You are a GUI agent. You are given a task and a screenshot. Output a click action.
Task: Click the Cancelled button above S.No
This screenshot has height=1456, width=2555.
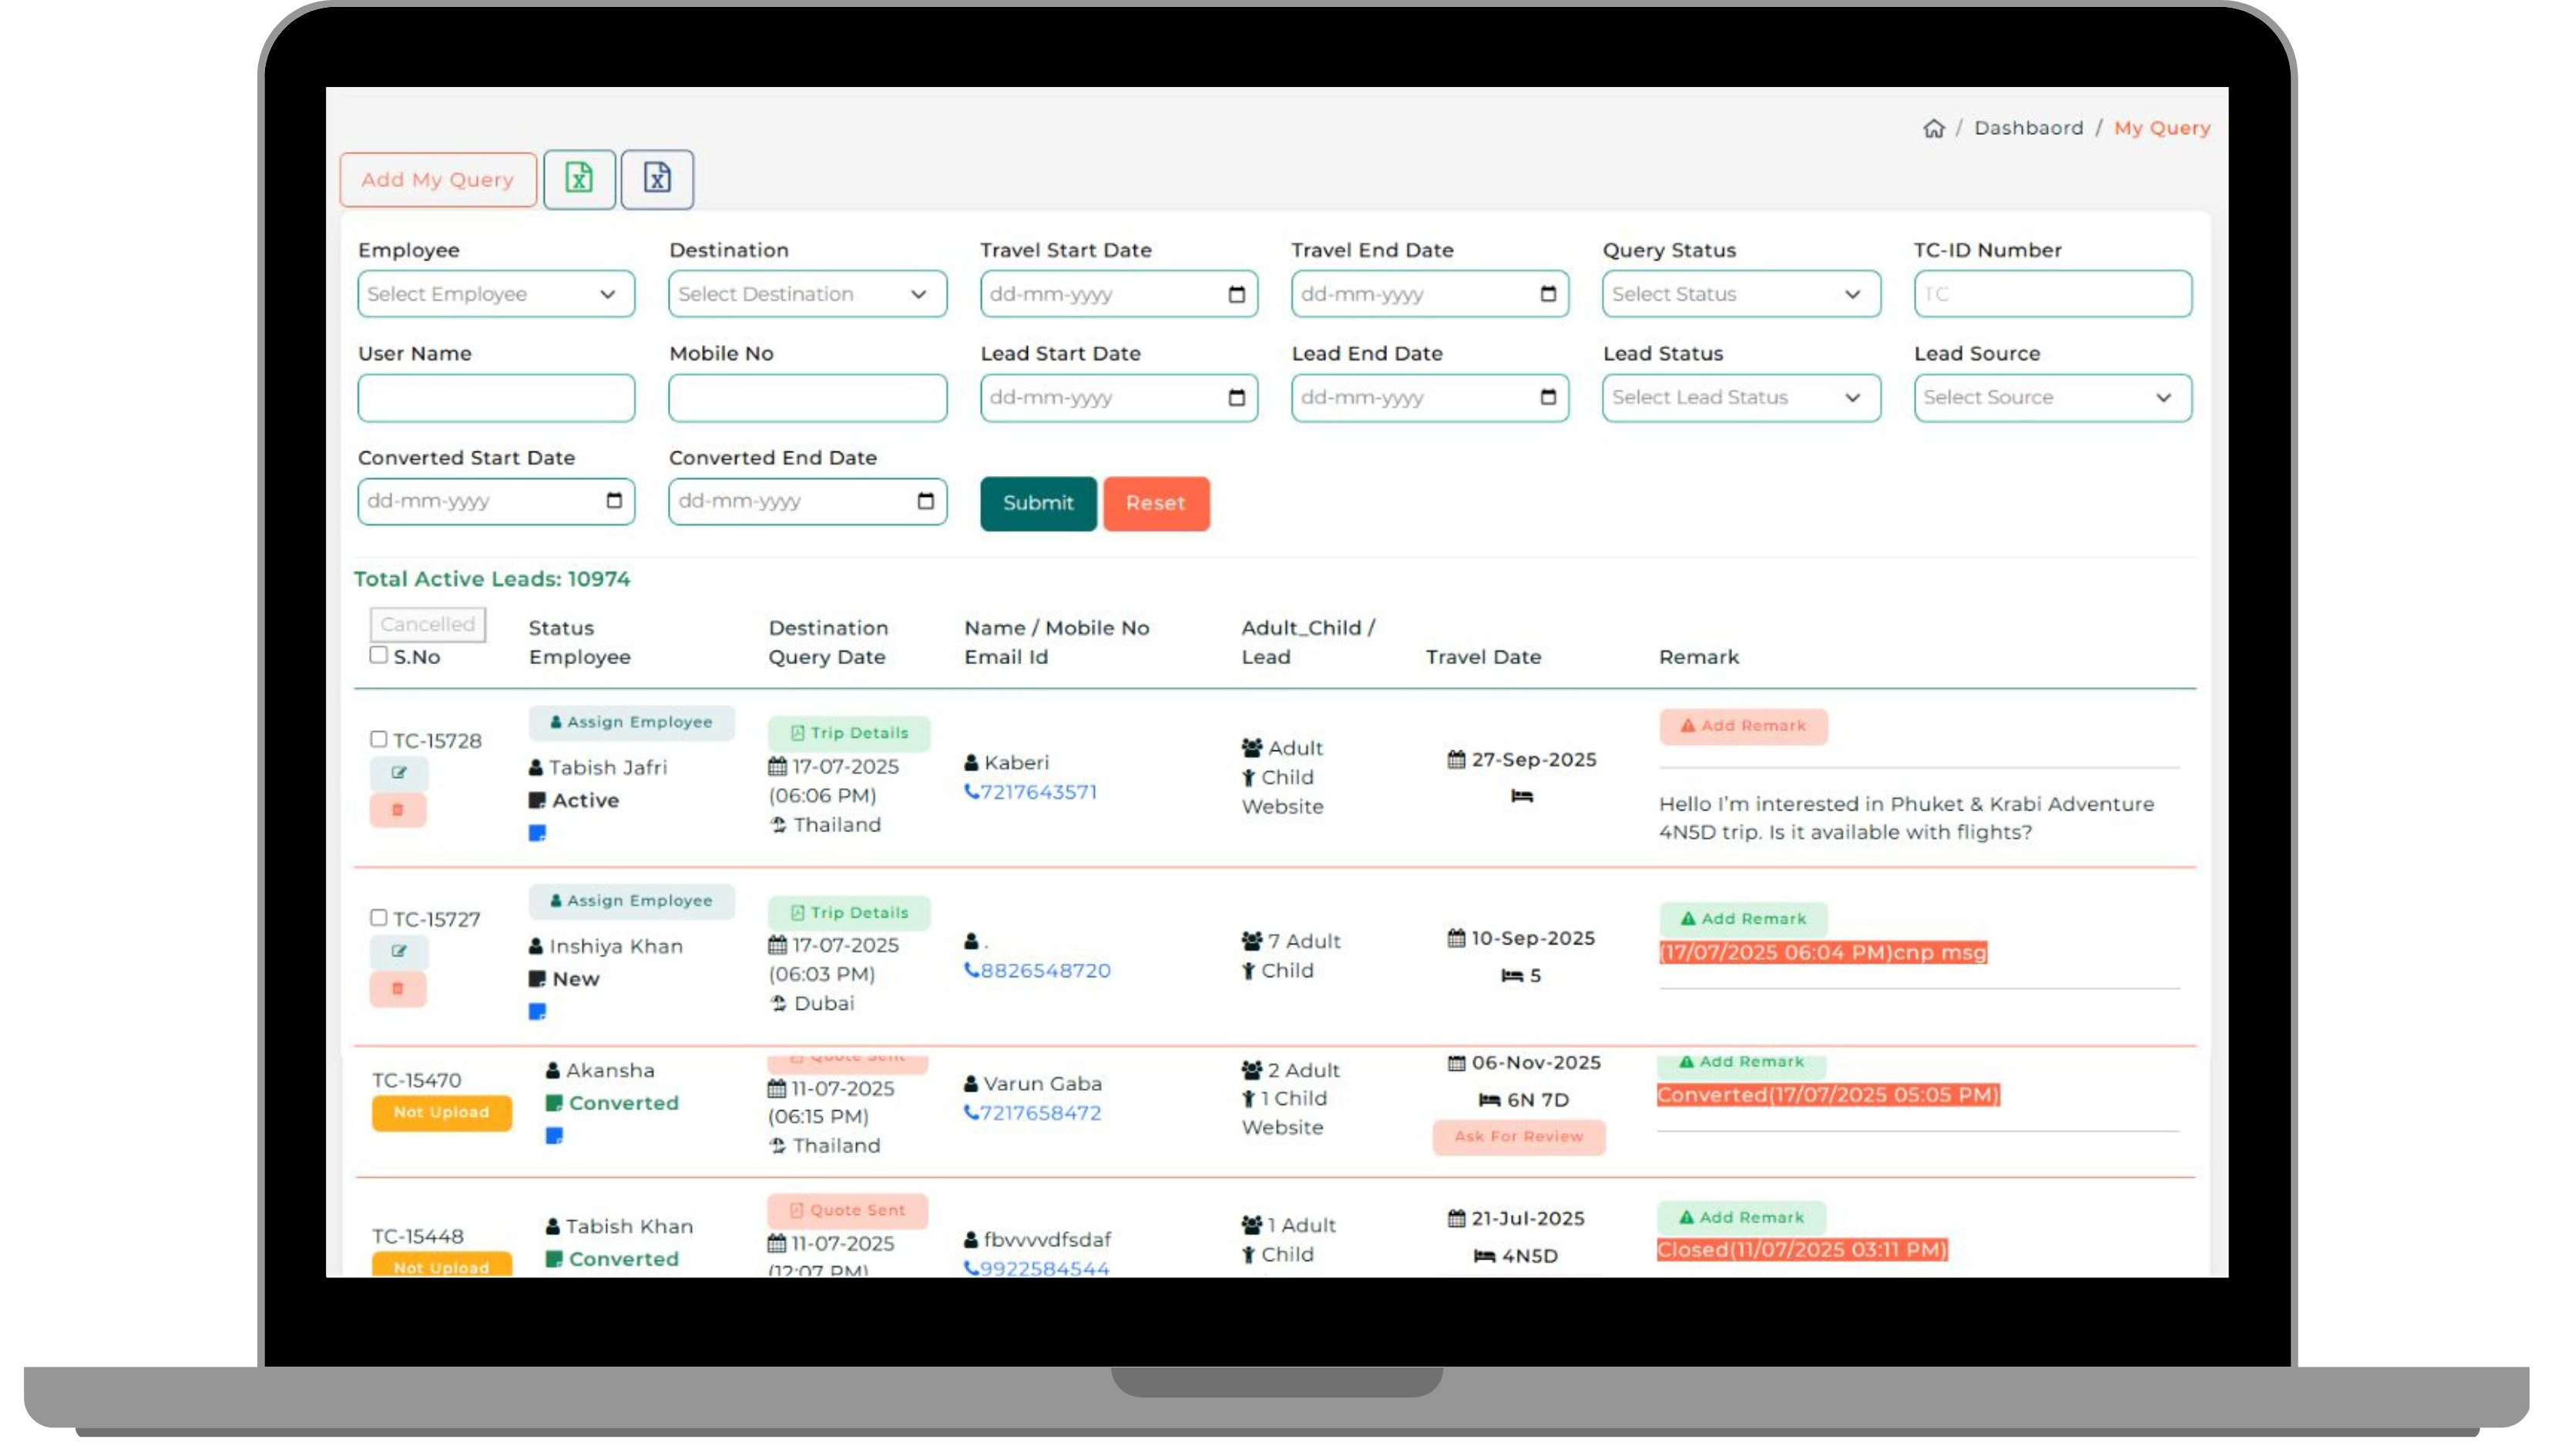click(x=428, y=624)
